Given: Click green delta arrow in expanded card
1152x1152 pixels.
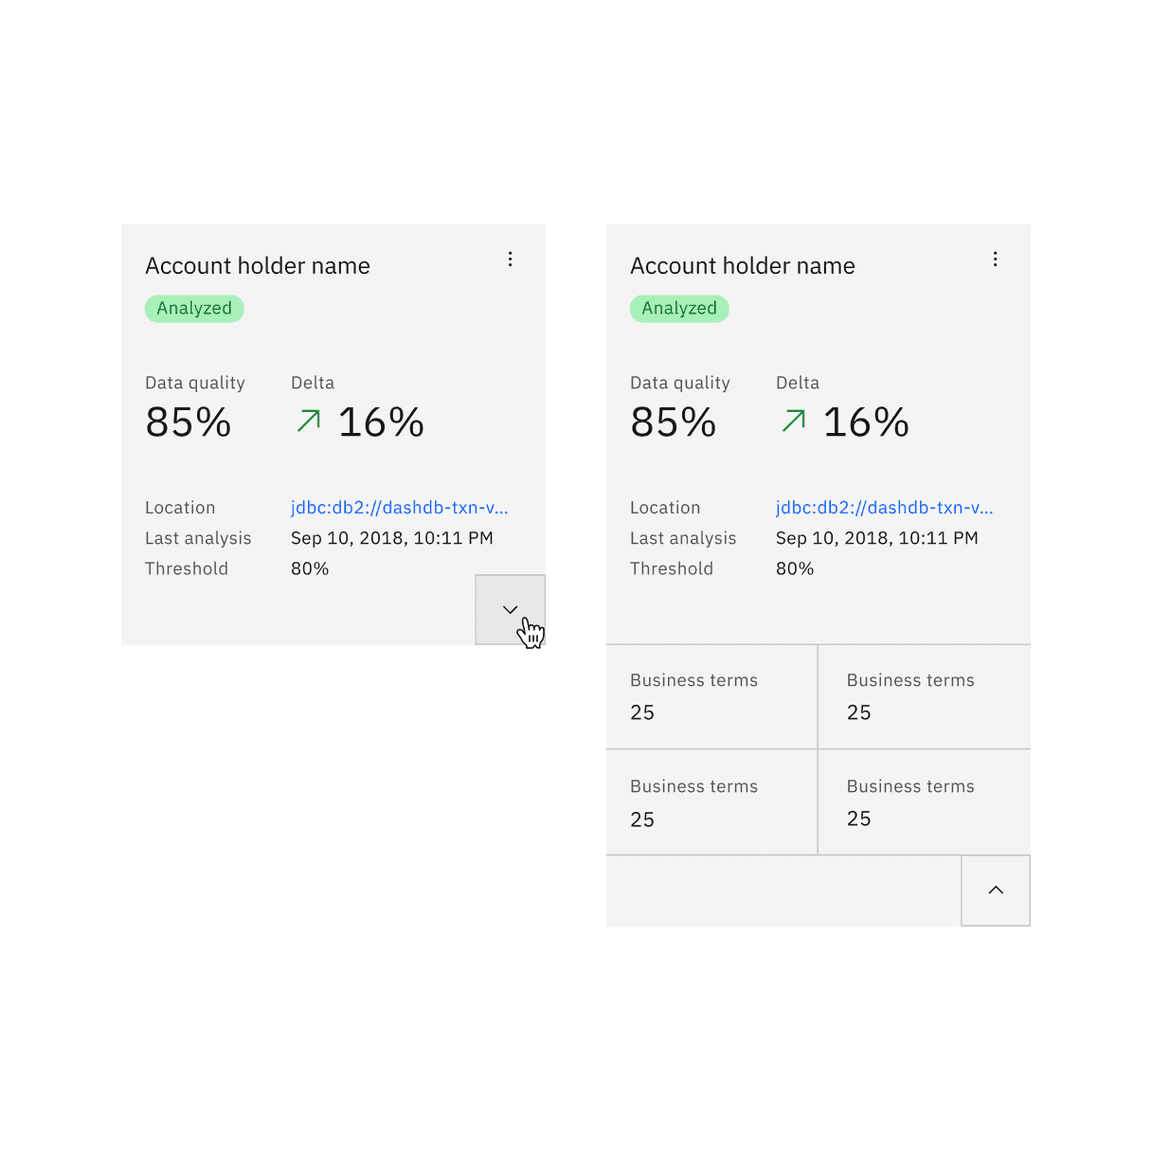Looking at the screenshot, I should (x=794, y=421).
